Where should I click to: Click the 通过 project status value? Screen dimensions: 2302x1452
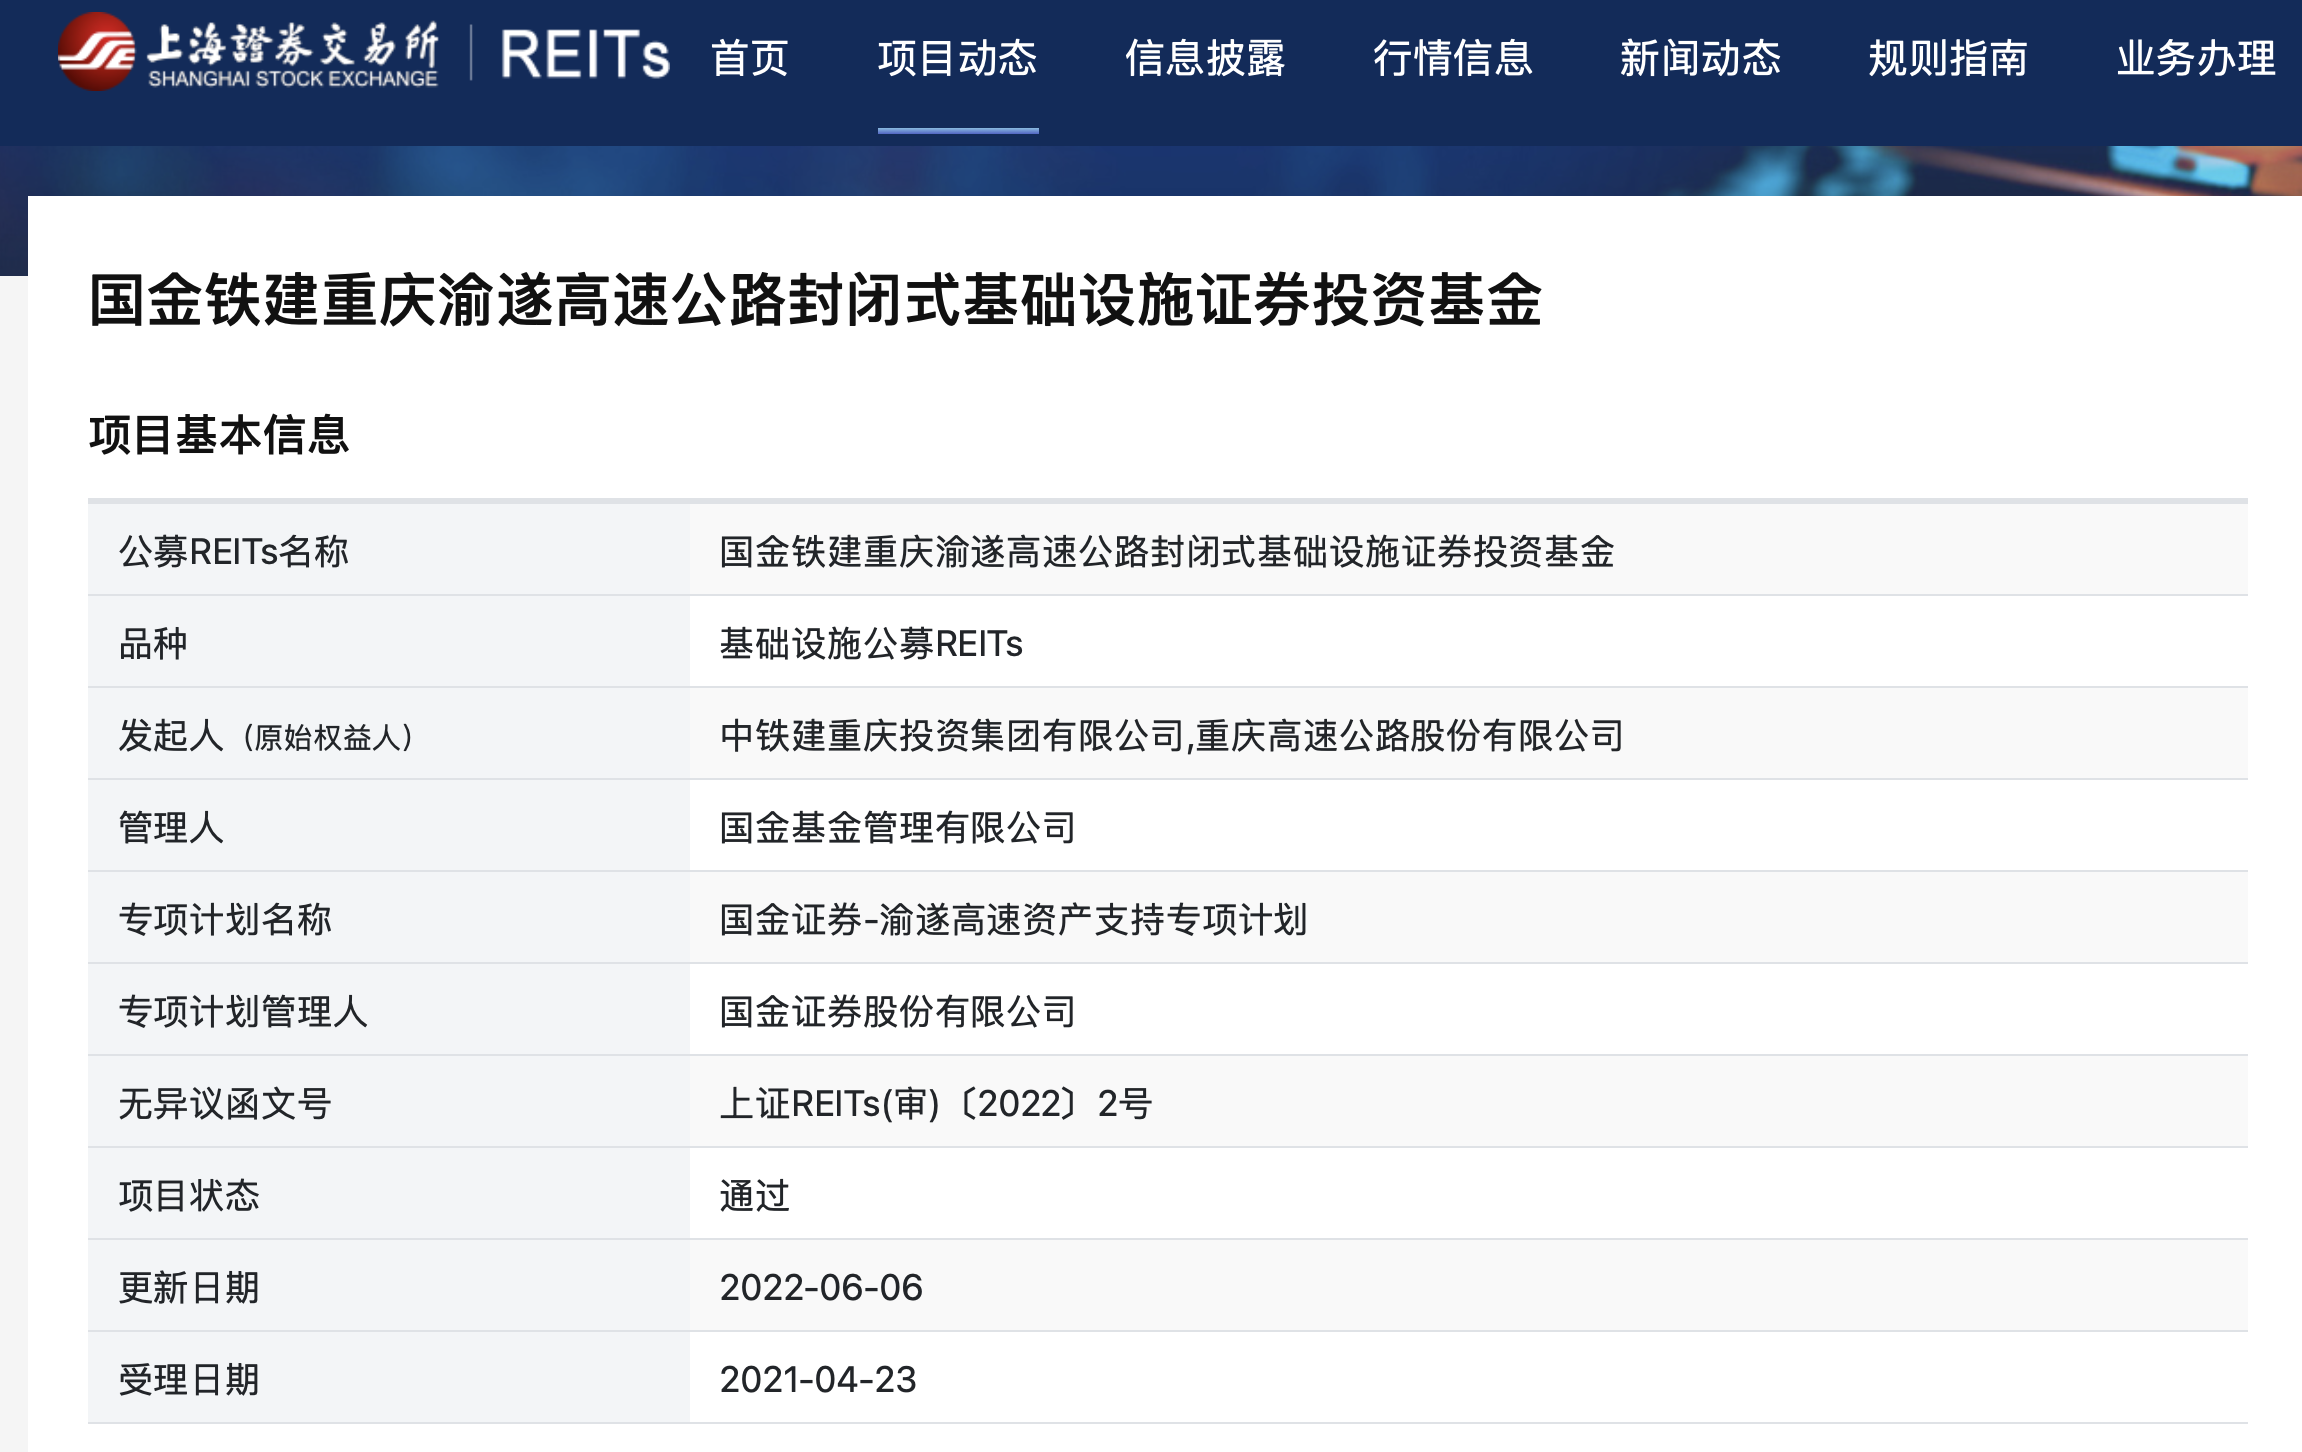coord(755,1196)
